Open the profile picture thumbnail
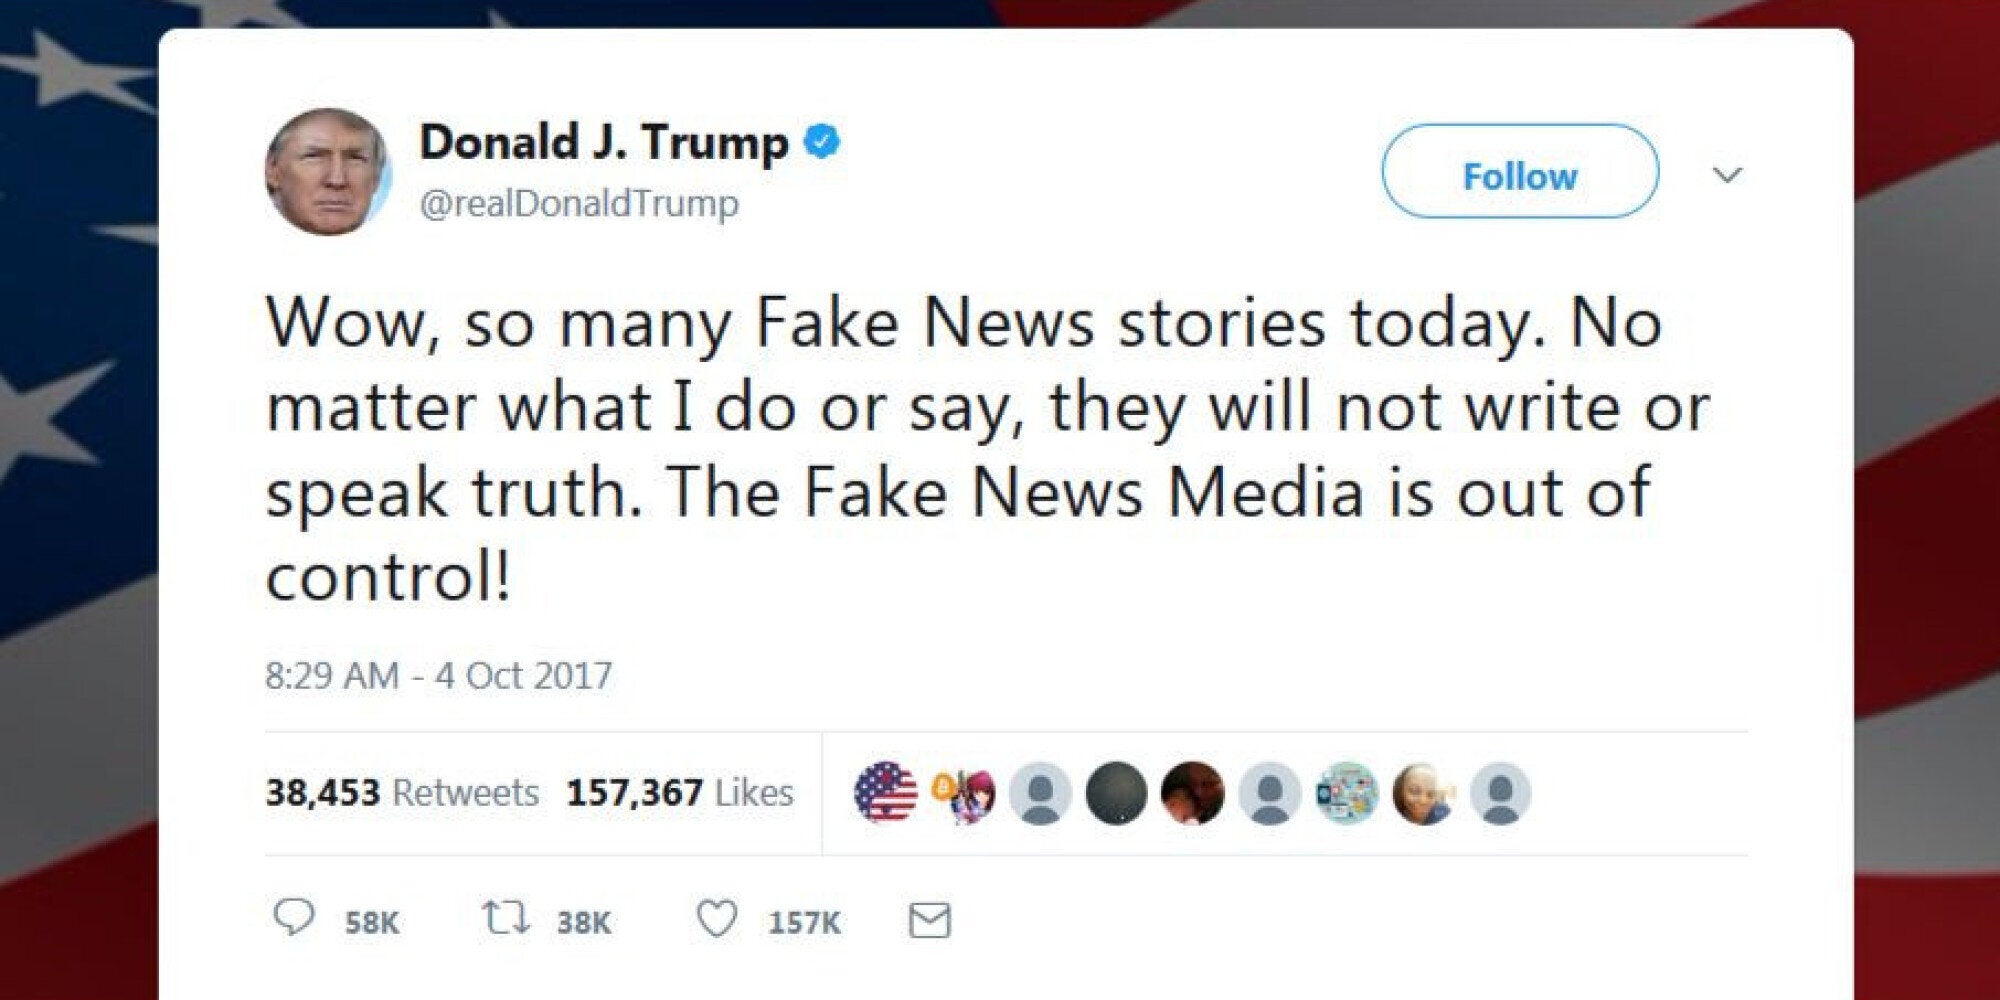 point(328,171)
